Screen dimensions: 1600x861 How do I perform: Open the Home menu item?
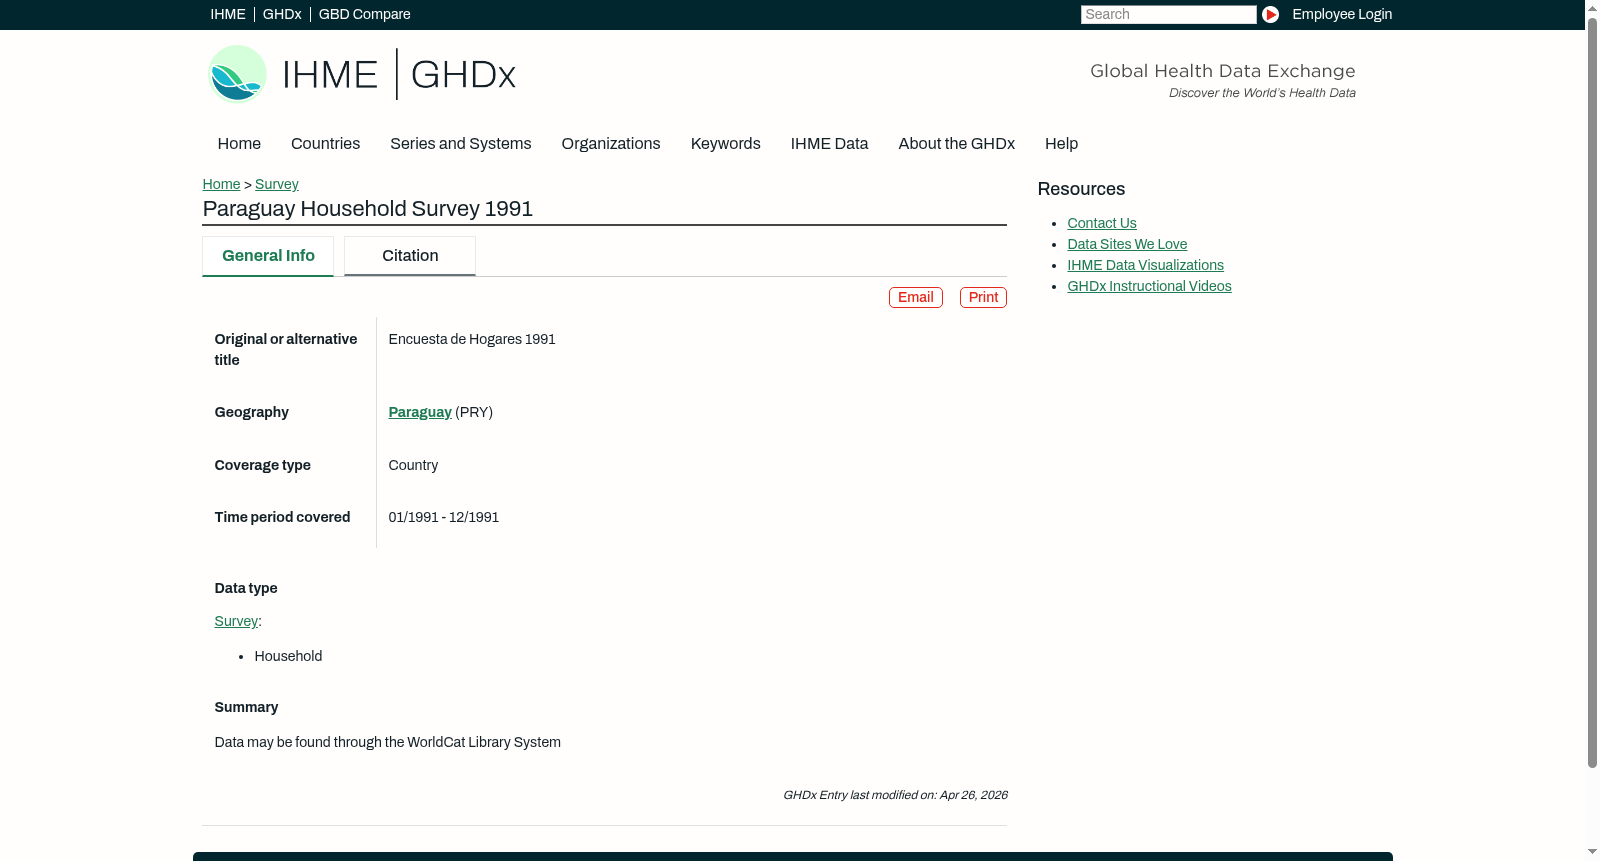239,144
